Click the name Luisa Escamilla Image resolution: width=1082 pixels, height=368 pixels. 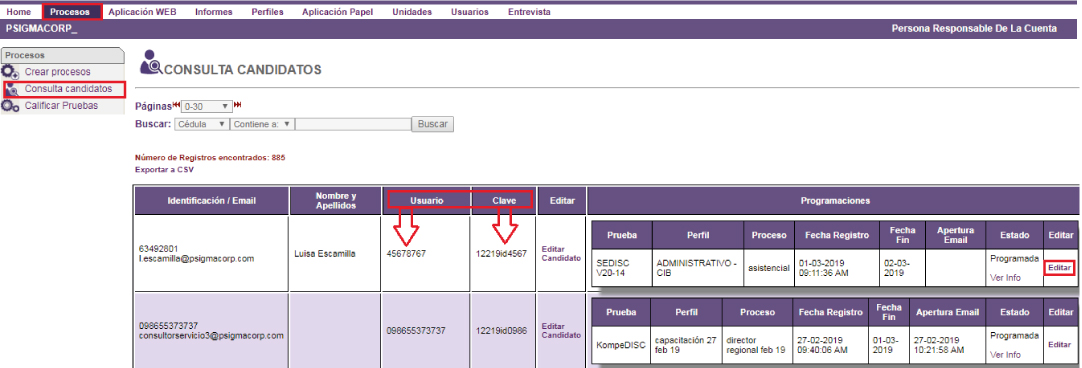pos(324,254)
